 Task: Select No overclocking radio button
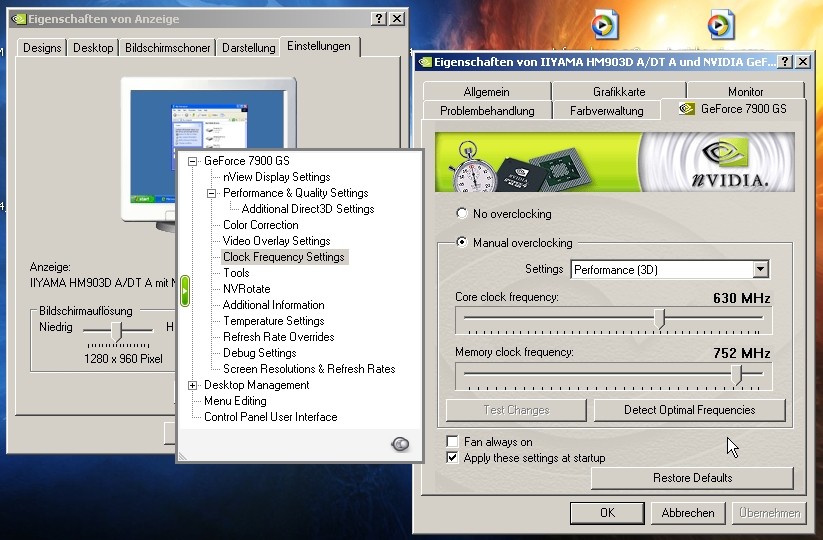pyautogui.click(x=461, y=213)
